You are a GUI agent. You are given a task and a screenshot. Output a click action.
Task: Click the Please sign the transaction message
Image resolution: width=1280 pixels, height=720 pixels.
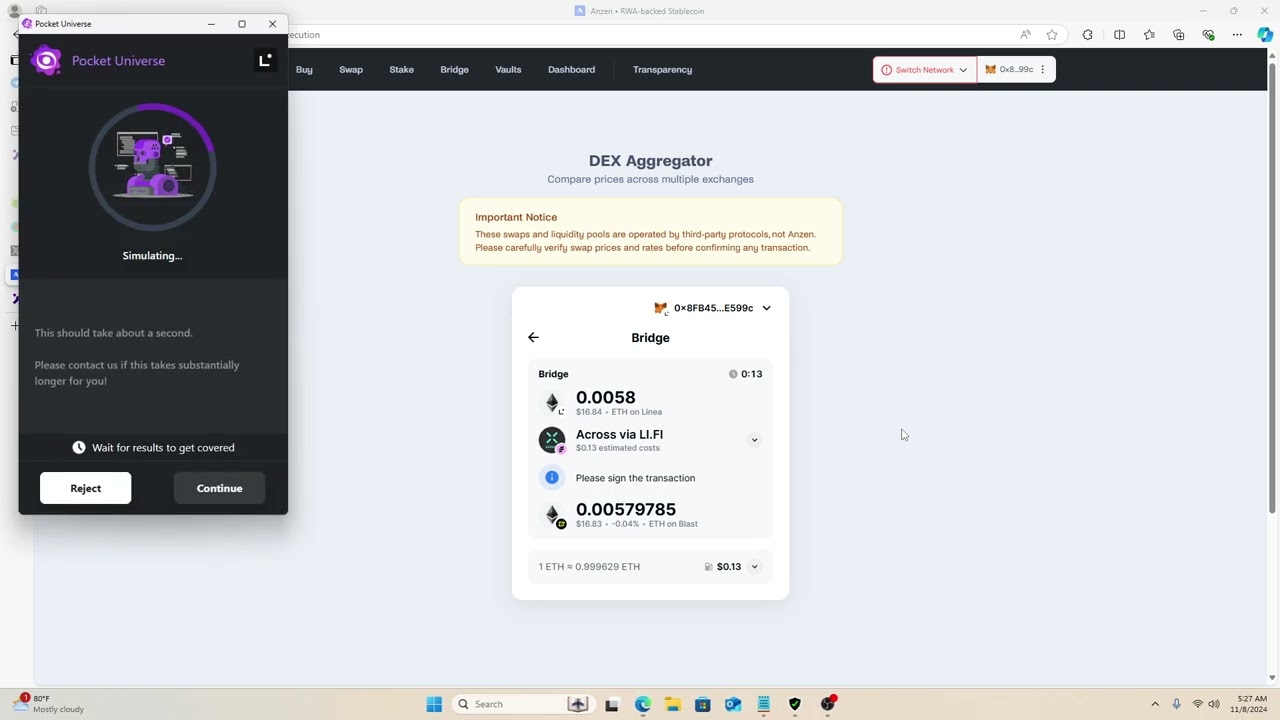635,478
